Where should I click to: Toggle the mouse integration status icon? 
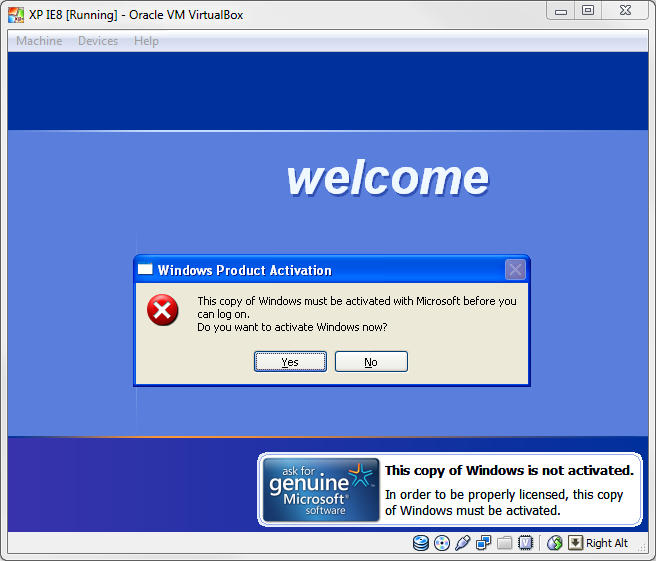(555, 543)
